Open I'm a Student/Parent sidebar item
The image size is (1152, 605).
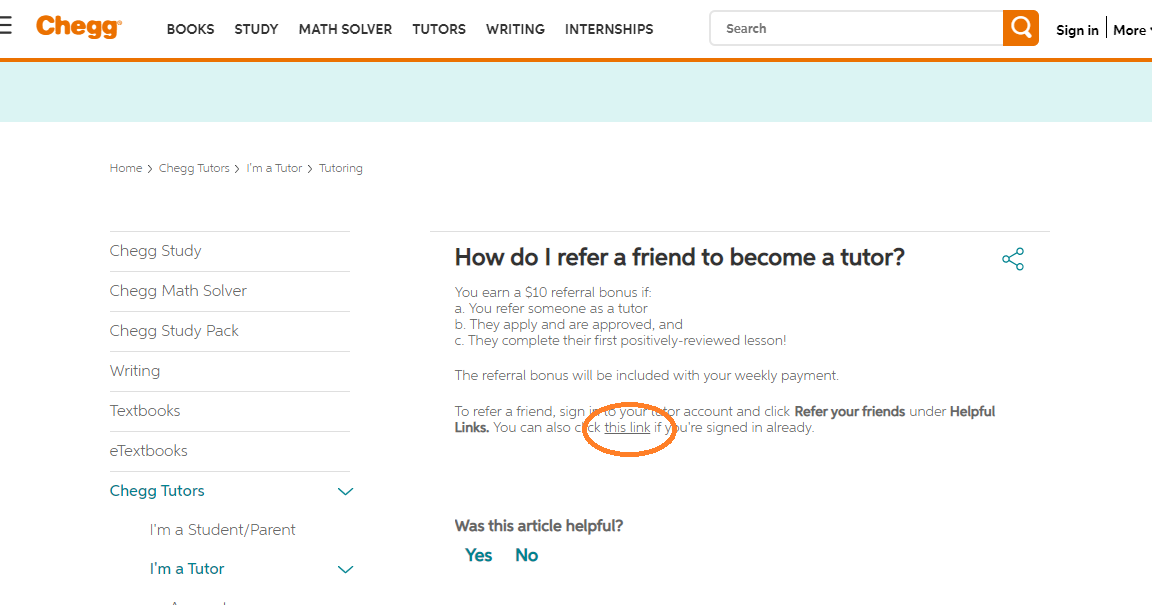222,529
